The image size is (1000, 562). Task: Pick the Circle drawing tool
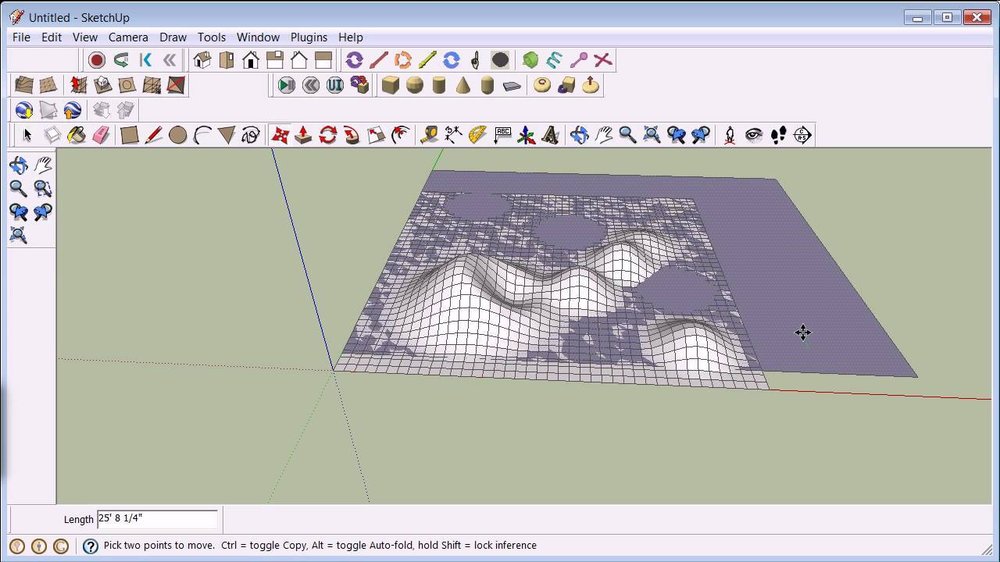(178, 135)
